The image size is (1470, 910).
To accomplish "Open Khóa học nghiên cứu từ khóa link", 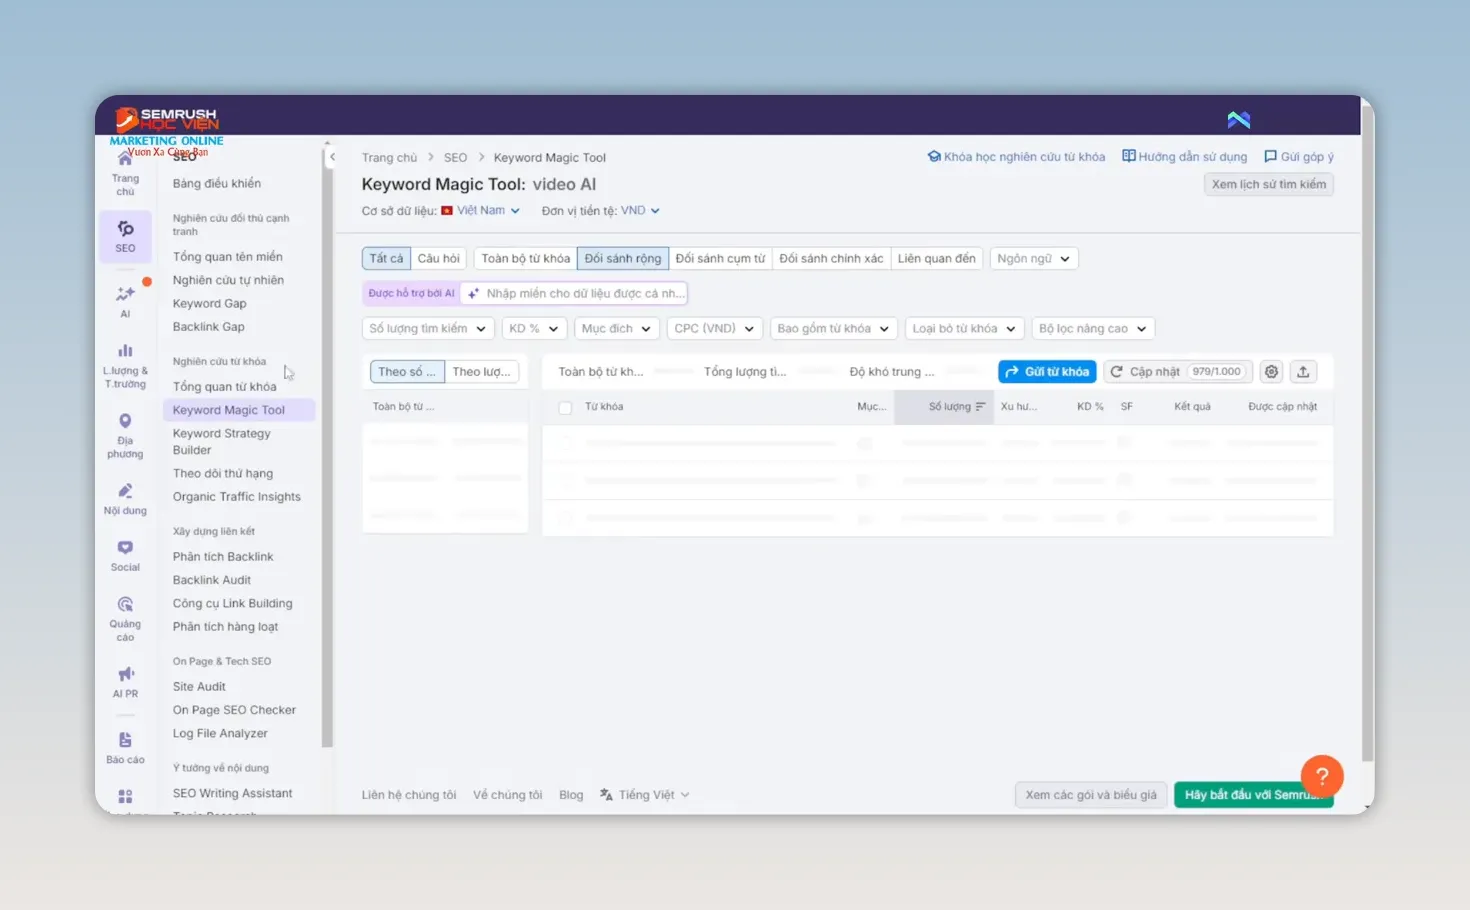I will point(1017,157).
